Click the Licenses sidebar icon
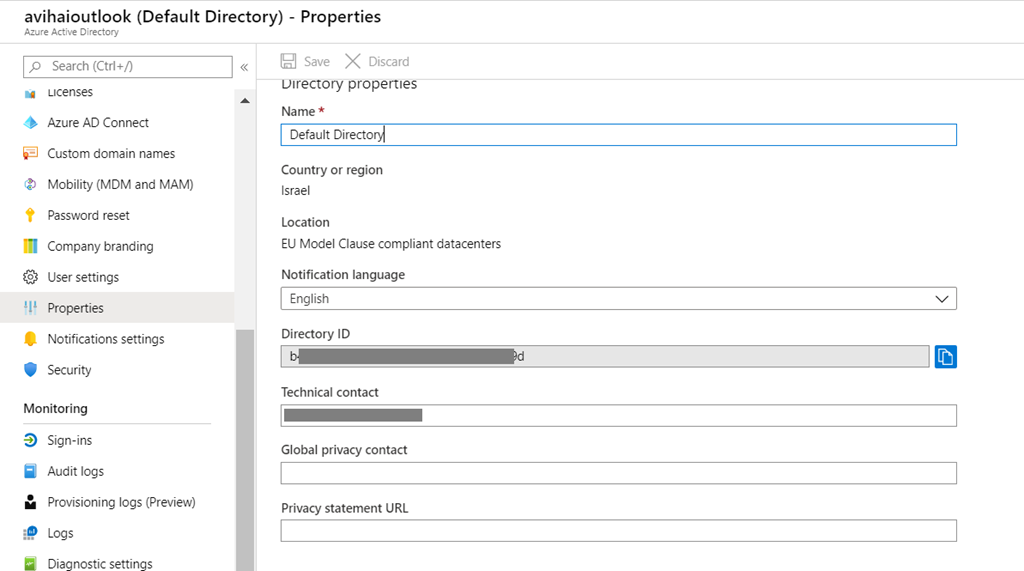 [30, 93]
